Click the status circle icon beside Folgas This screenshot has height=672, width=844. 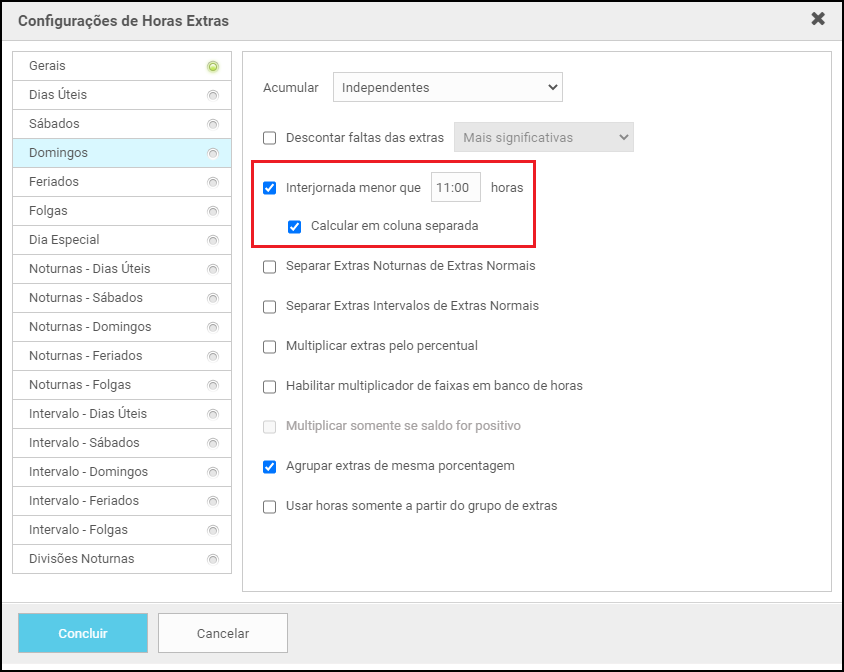212,212
